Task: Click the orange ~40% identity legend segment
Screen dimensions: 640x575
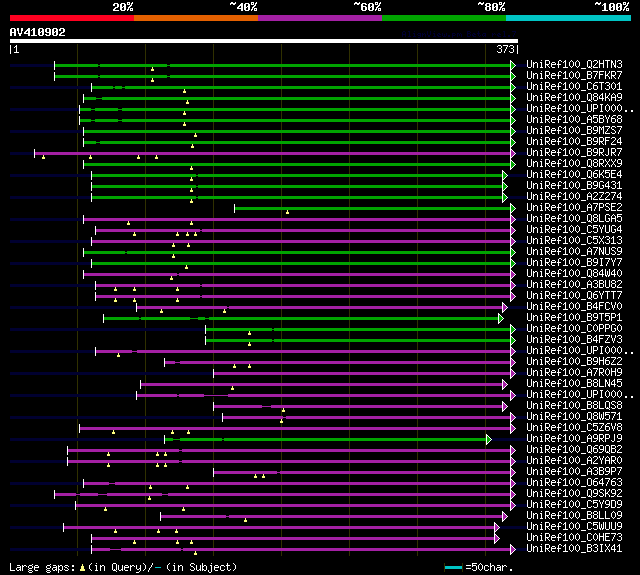Action: click(196, 18)
